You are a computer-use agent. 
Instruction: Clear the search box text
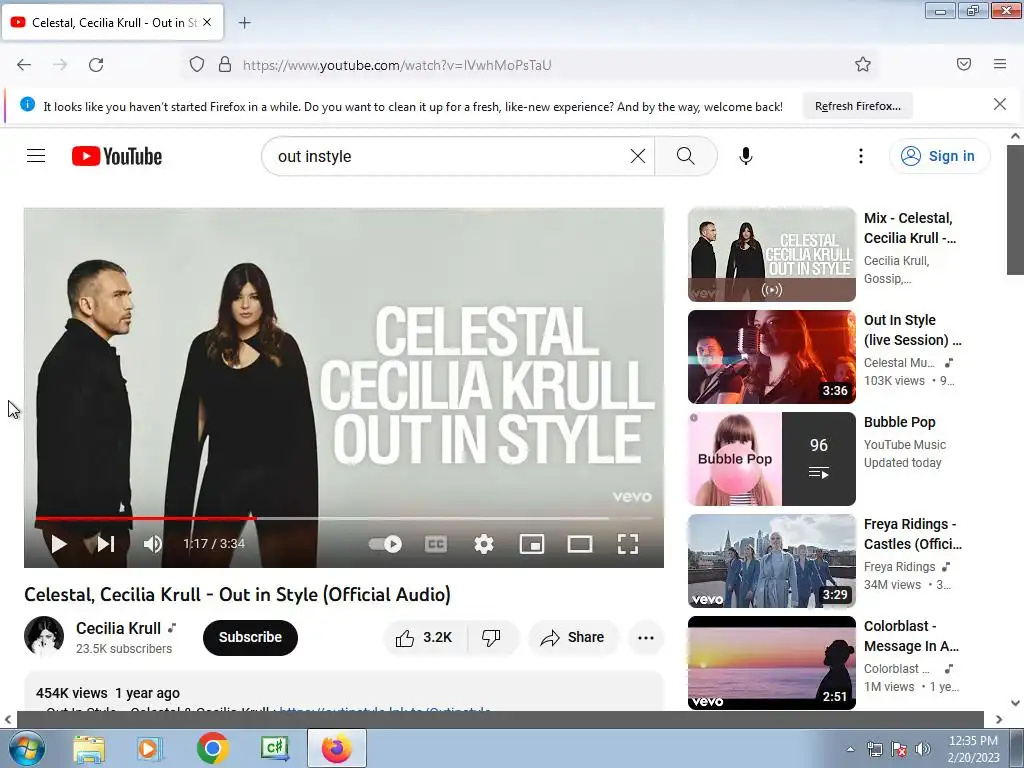tap(637, 156)
